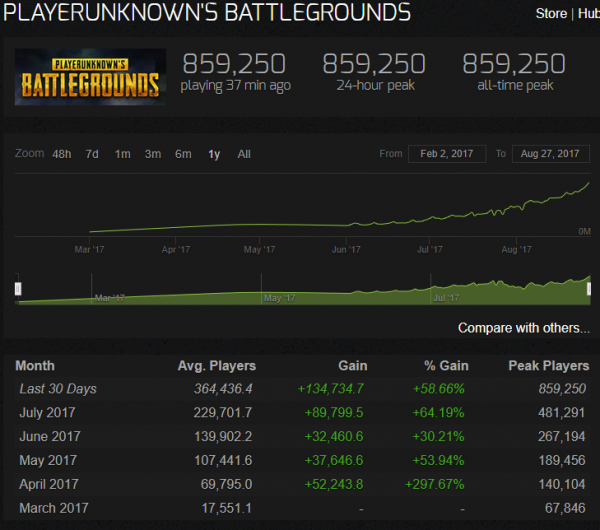The image size is (600, 530).
Task: Click May average 107,441.6
Action: click(x=223, y=460)
